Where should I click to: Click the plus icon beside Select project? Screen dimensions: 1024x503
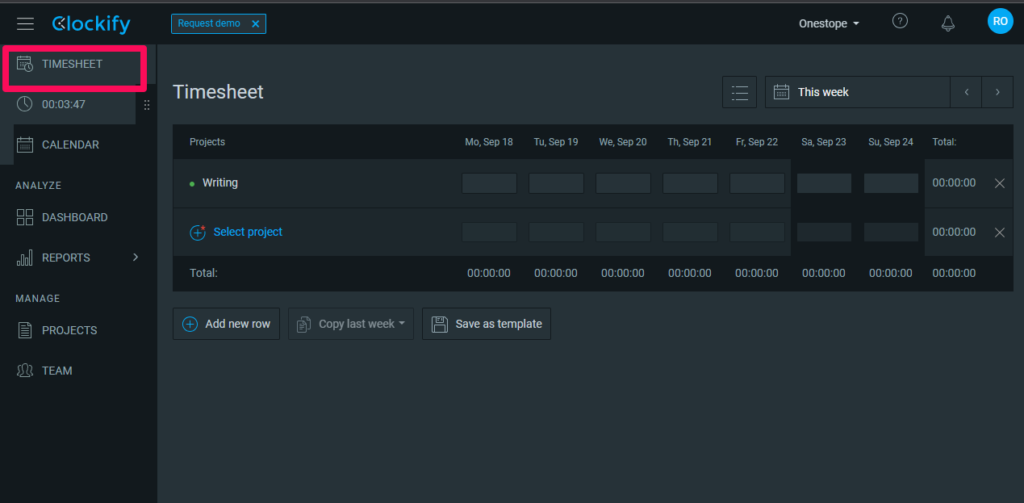[198, 232]
